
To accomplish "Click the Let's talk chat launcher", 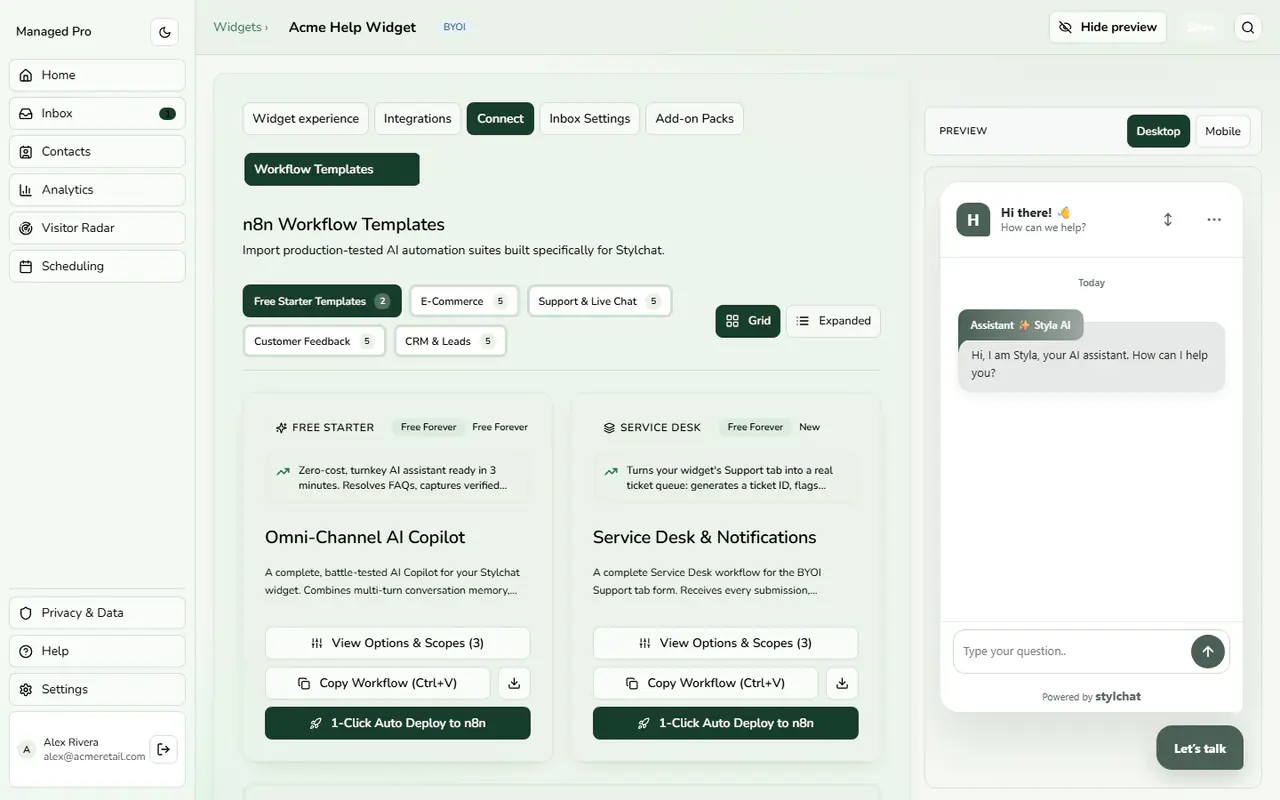I will coord(1200,748).
